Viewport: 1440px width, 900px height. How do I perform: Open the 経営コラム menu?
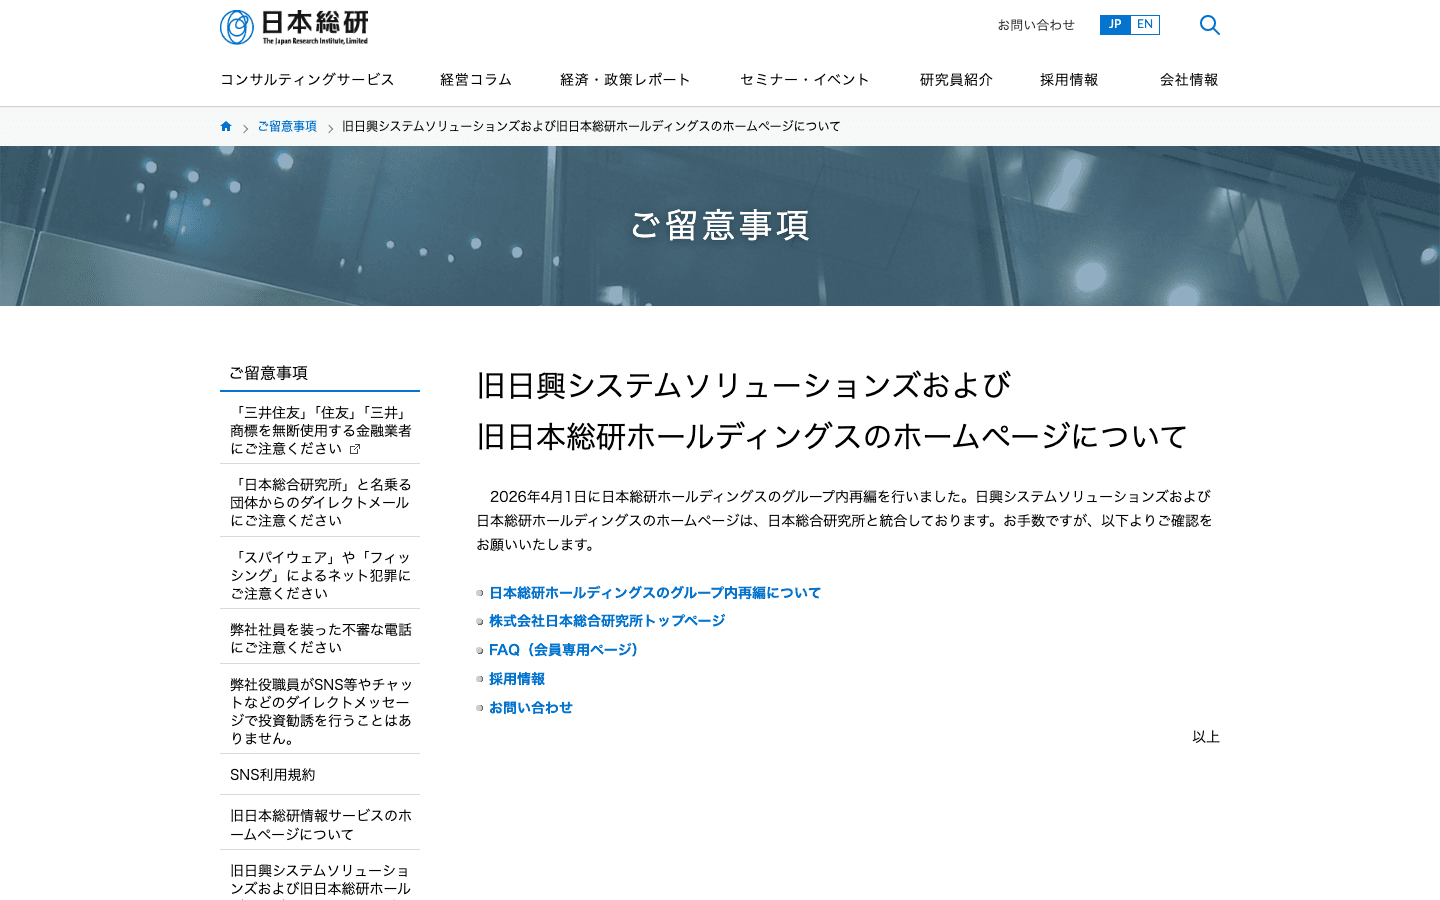(476, 80)
